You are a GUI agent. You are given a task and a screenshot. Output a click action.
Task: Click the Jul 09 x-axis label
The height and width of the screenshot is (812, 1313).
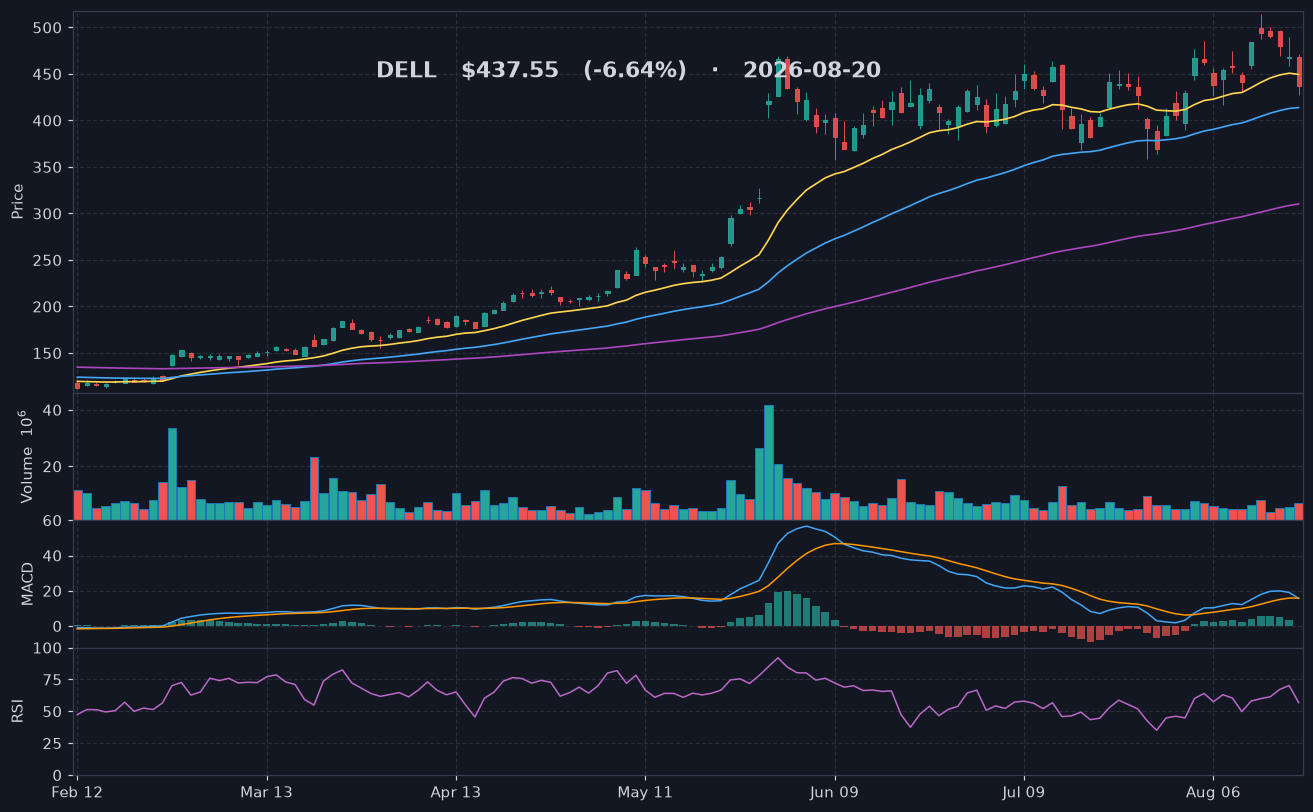click(x=1024, y=792)
